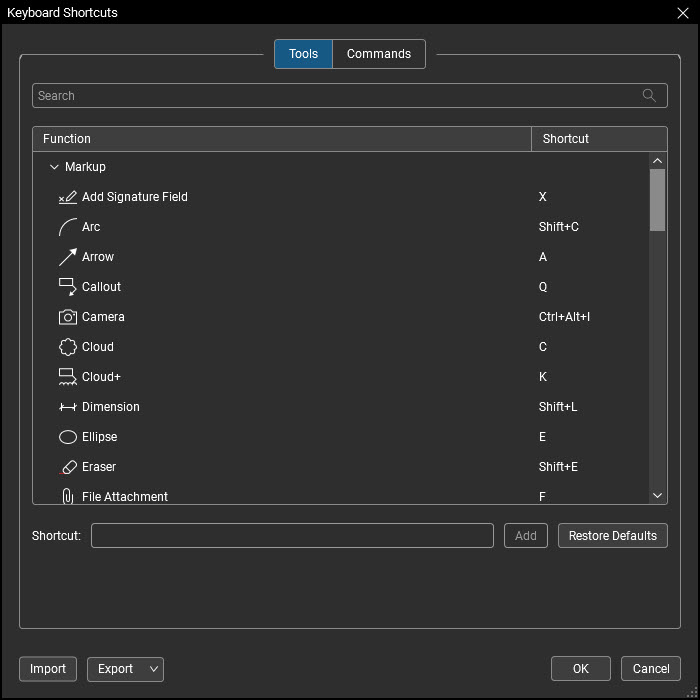Click the Cloud tool icon
The image size is (700, 700).
[67, 347]
